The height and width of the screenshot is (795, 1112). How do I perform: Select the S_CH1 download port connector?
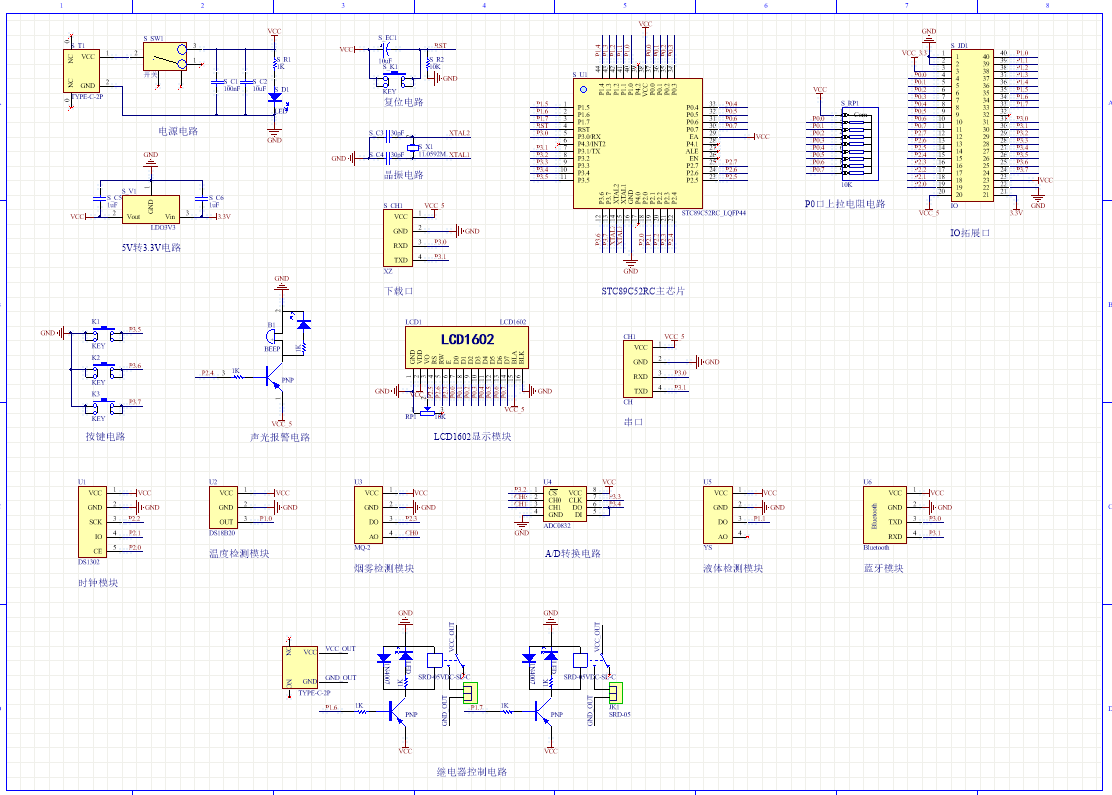(x=399, y=238)
